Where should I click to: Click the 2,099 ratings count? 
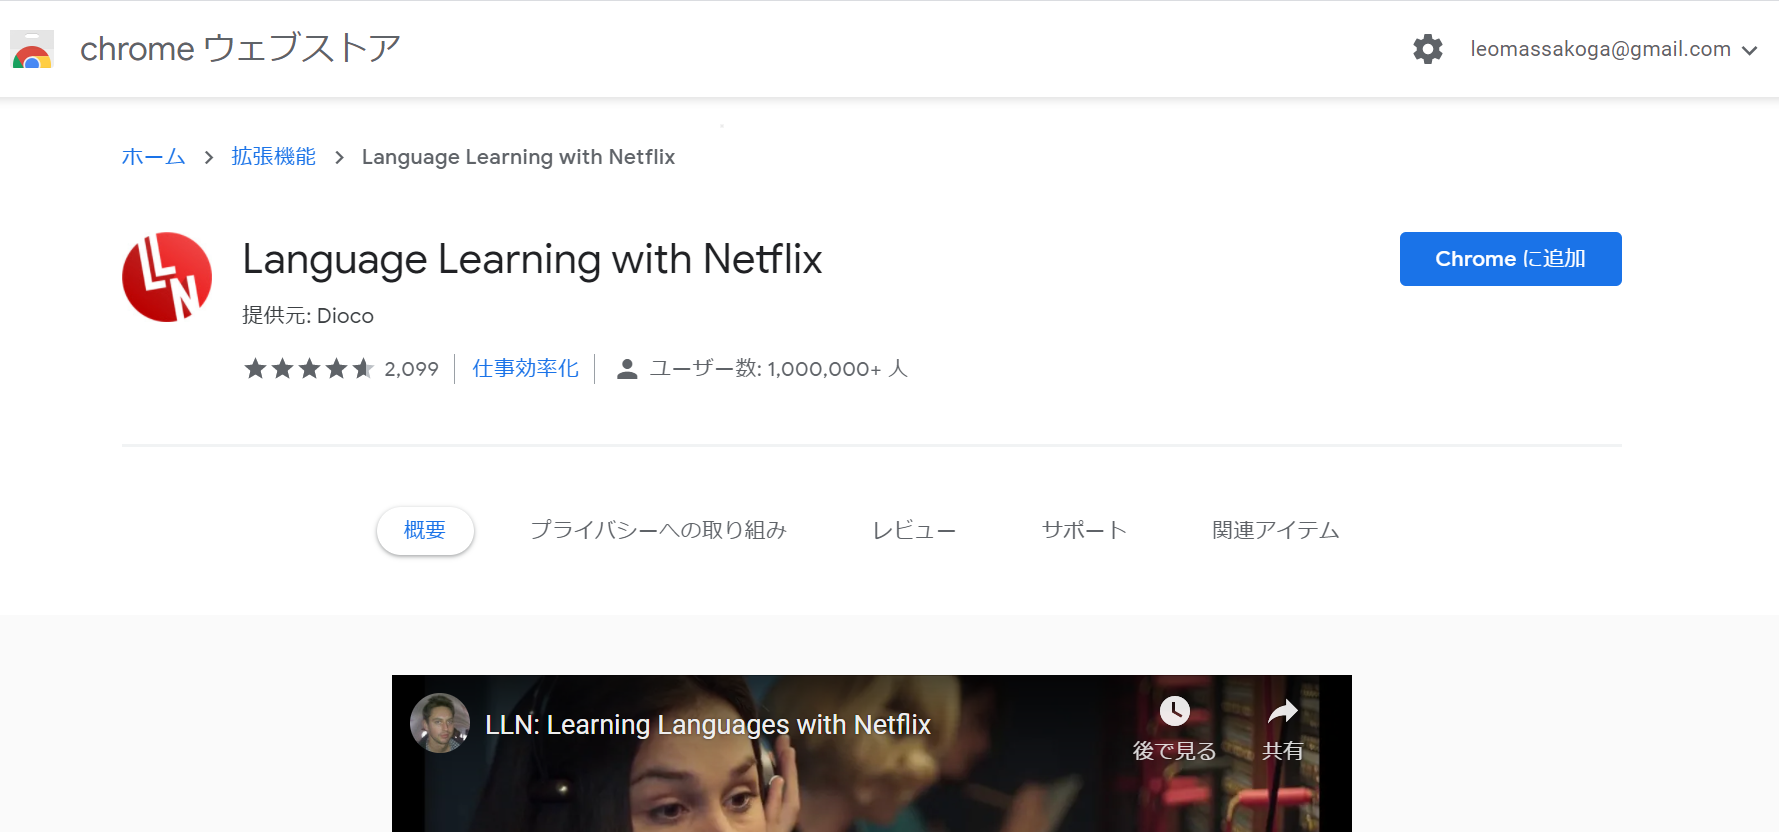point(412,369)
